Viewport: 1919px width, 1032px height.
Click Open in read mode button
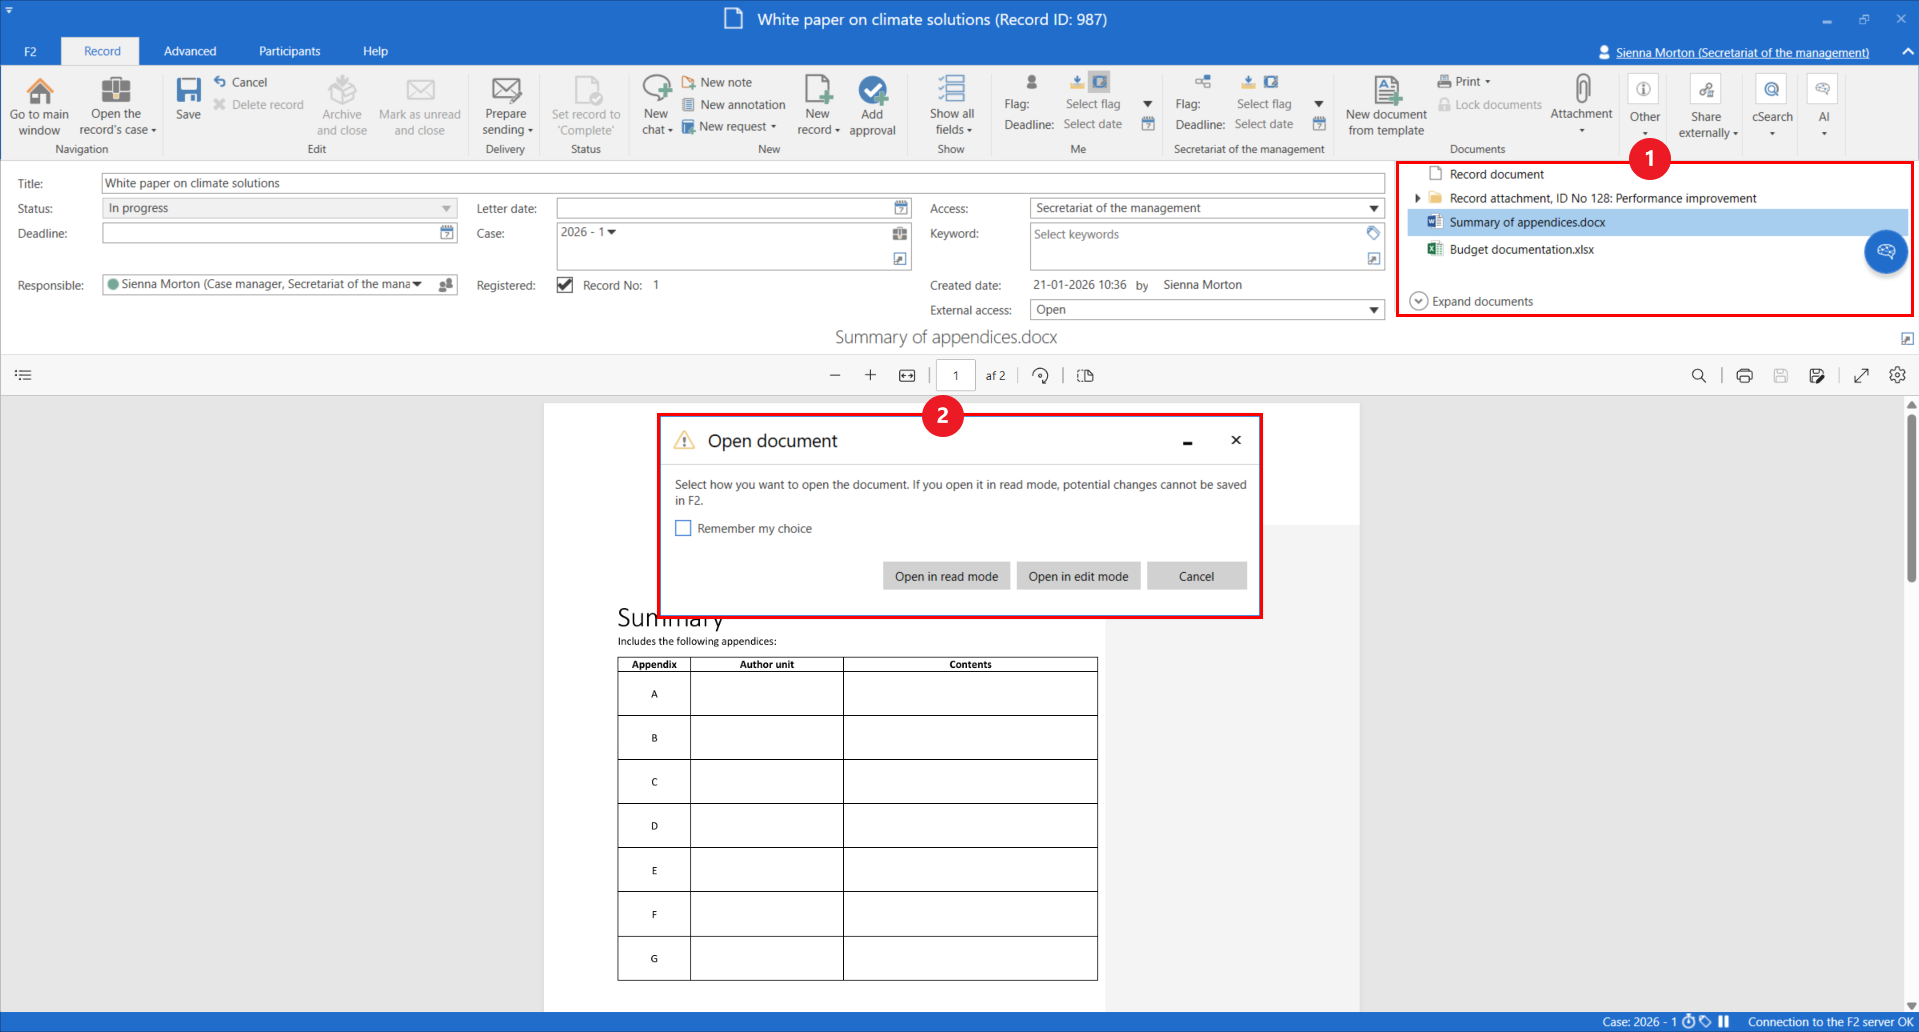pyautogui.click(x=946, y=576)
